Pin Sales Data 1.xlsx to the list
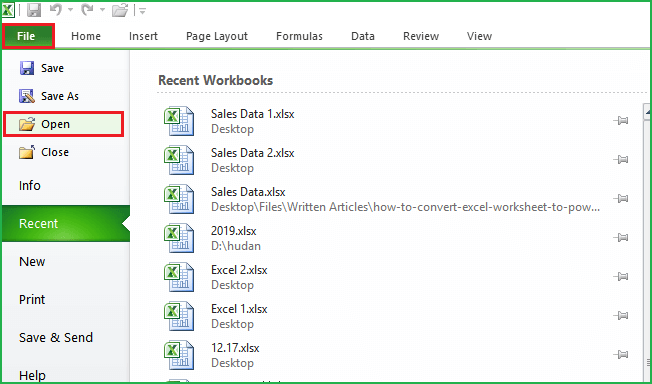 (x=621, y=121)
